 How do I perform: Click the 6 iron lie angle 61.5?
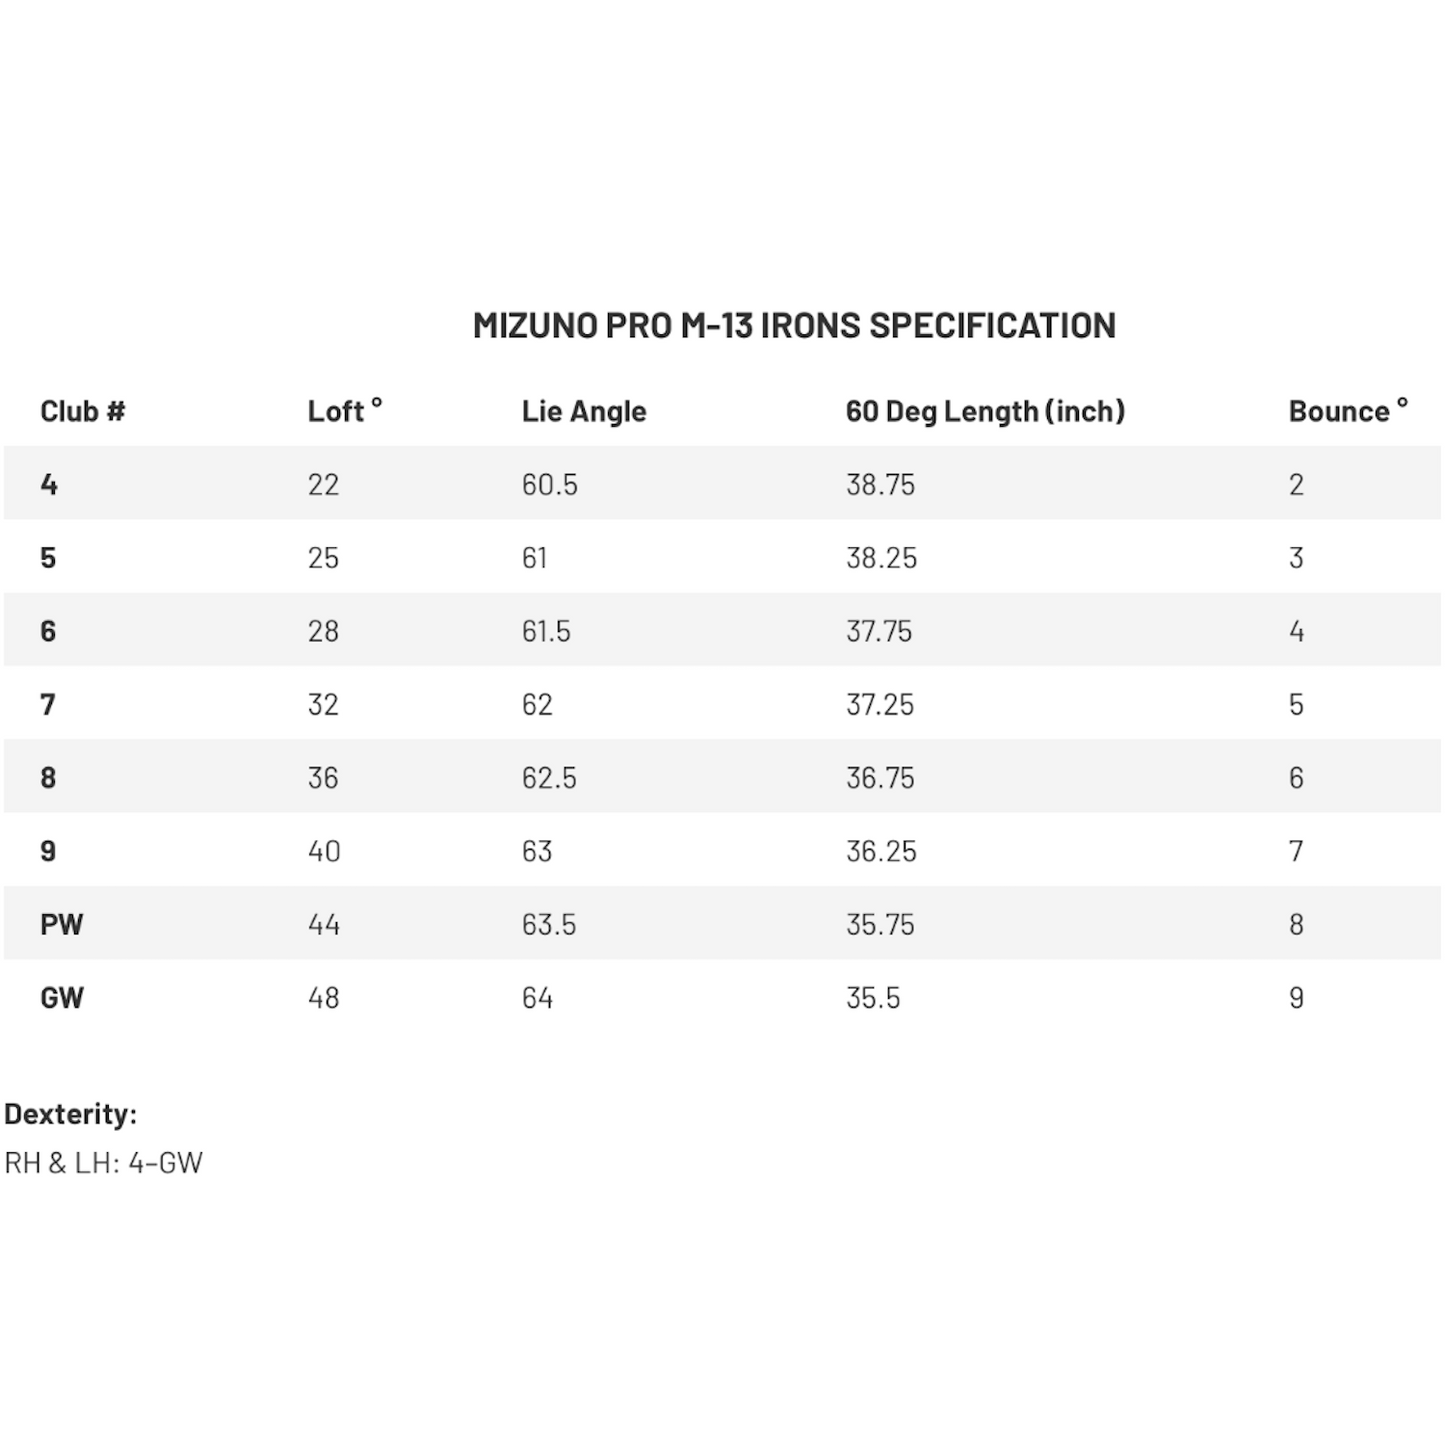click(x=546, y=631)
